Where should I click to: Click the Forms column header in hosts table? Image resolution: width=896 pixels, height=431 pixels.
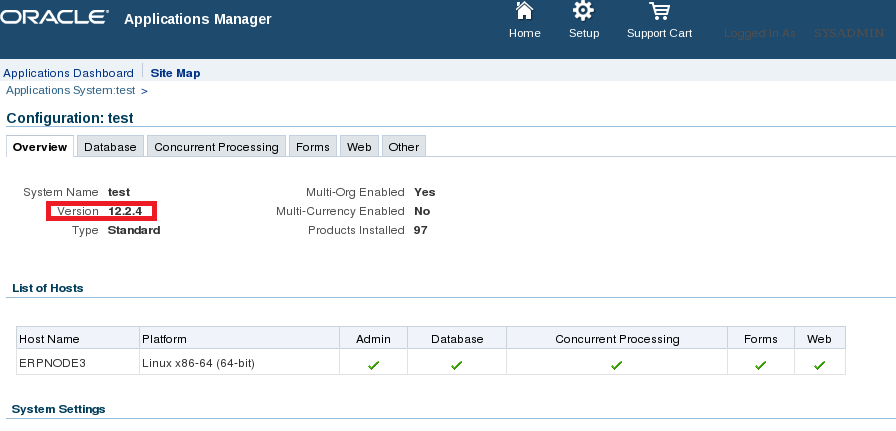pos(761,339)
